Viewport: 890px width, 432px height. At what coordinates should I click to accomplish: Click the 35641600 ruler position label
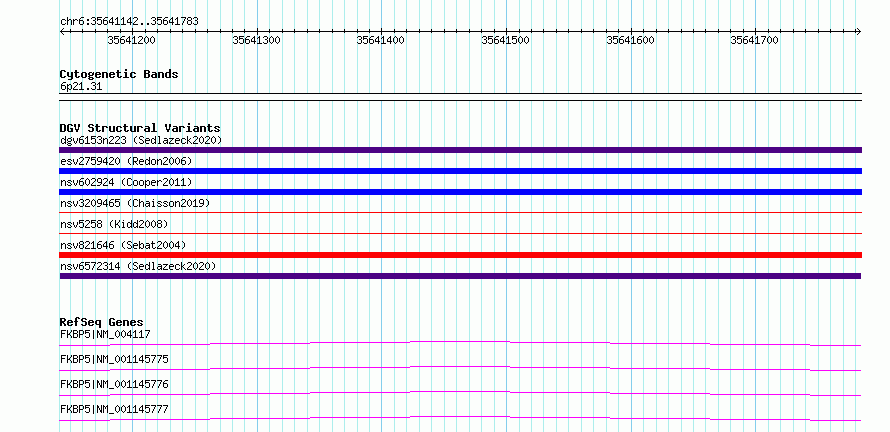[630, 40]
